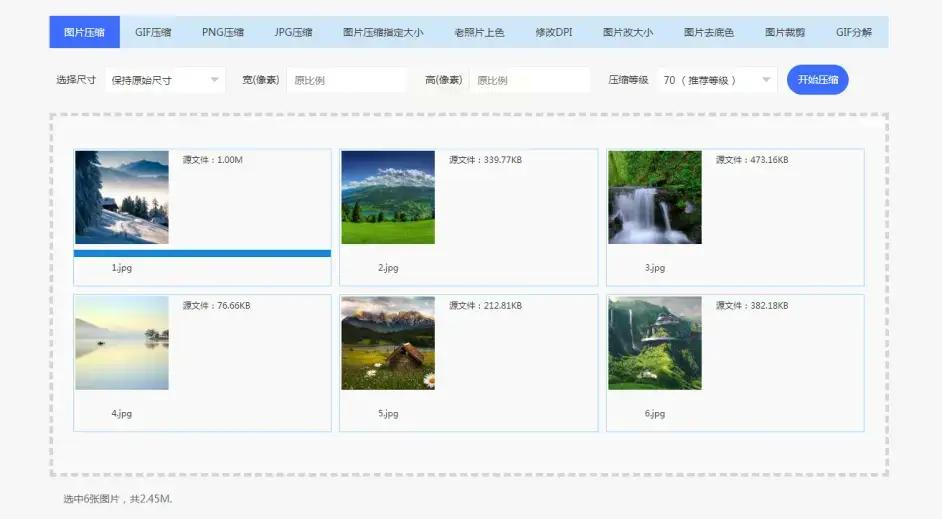Screen dimensions: 942x519
Task: Click the 宽(像素) width input field
Action: click(346, 80)
